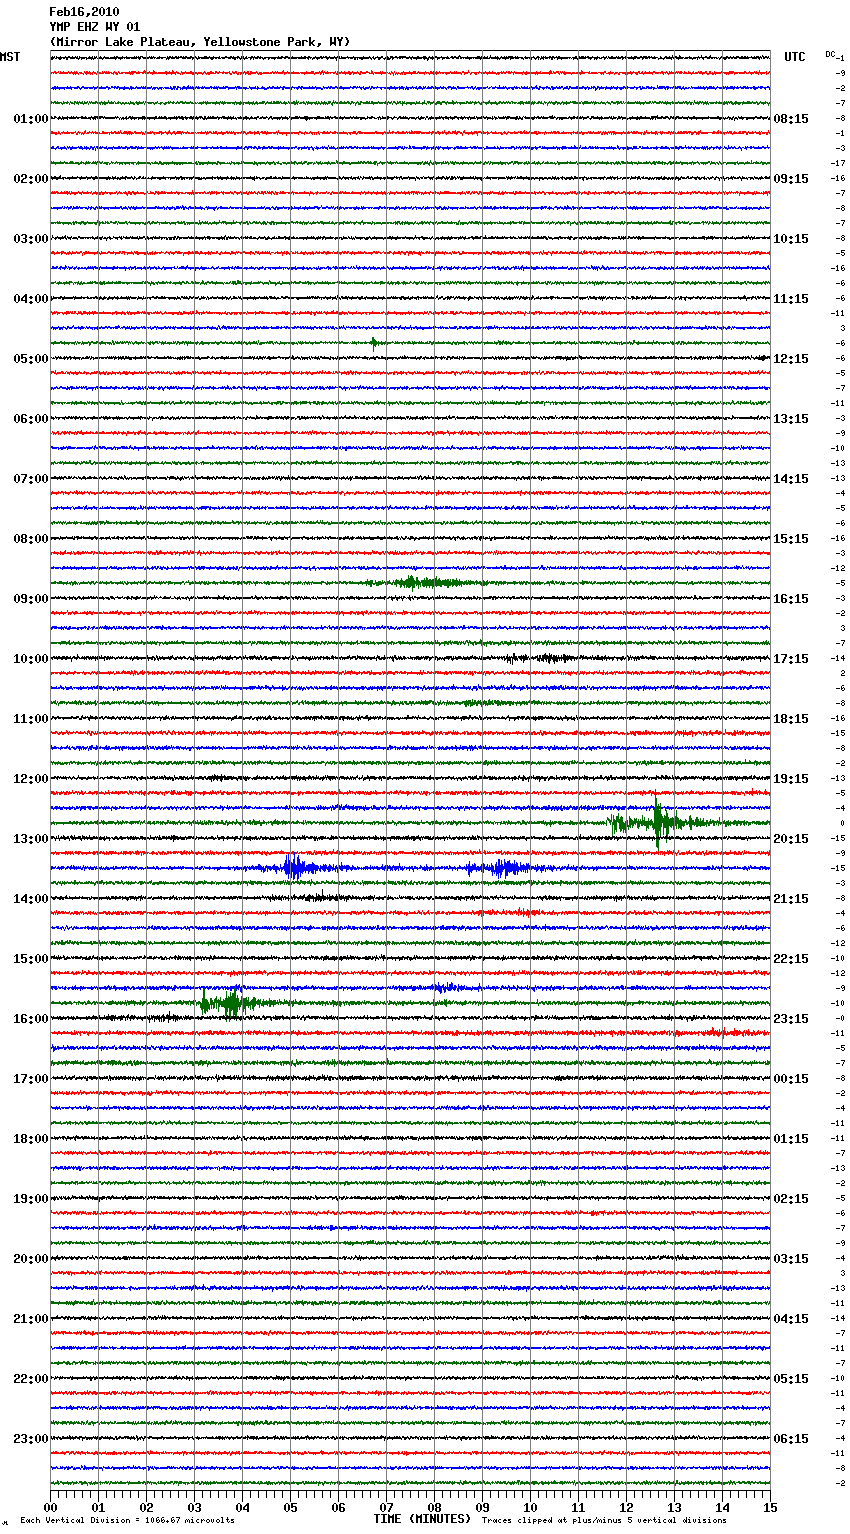Click the station code YMP EHZ WY 01
The height and width of the screenshot is (1534, 850).
point(95,27)
